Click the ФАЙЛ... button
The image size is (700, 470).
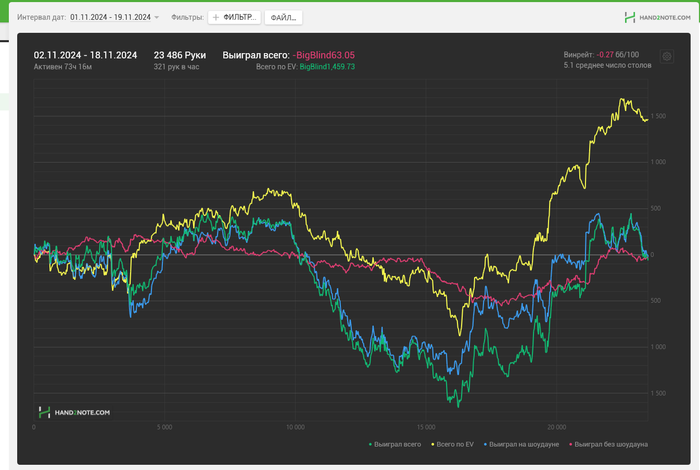pyautogui.click(x=283, y=18)
